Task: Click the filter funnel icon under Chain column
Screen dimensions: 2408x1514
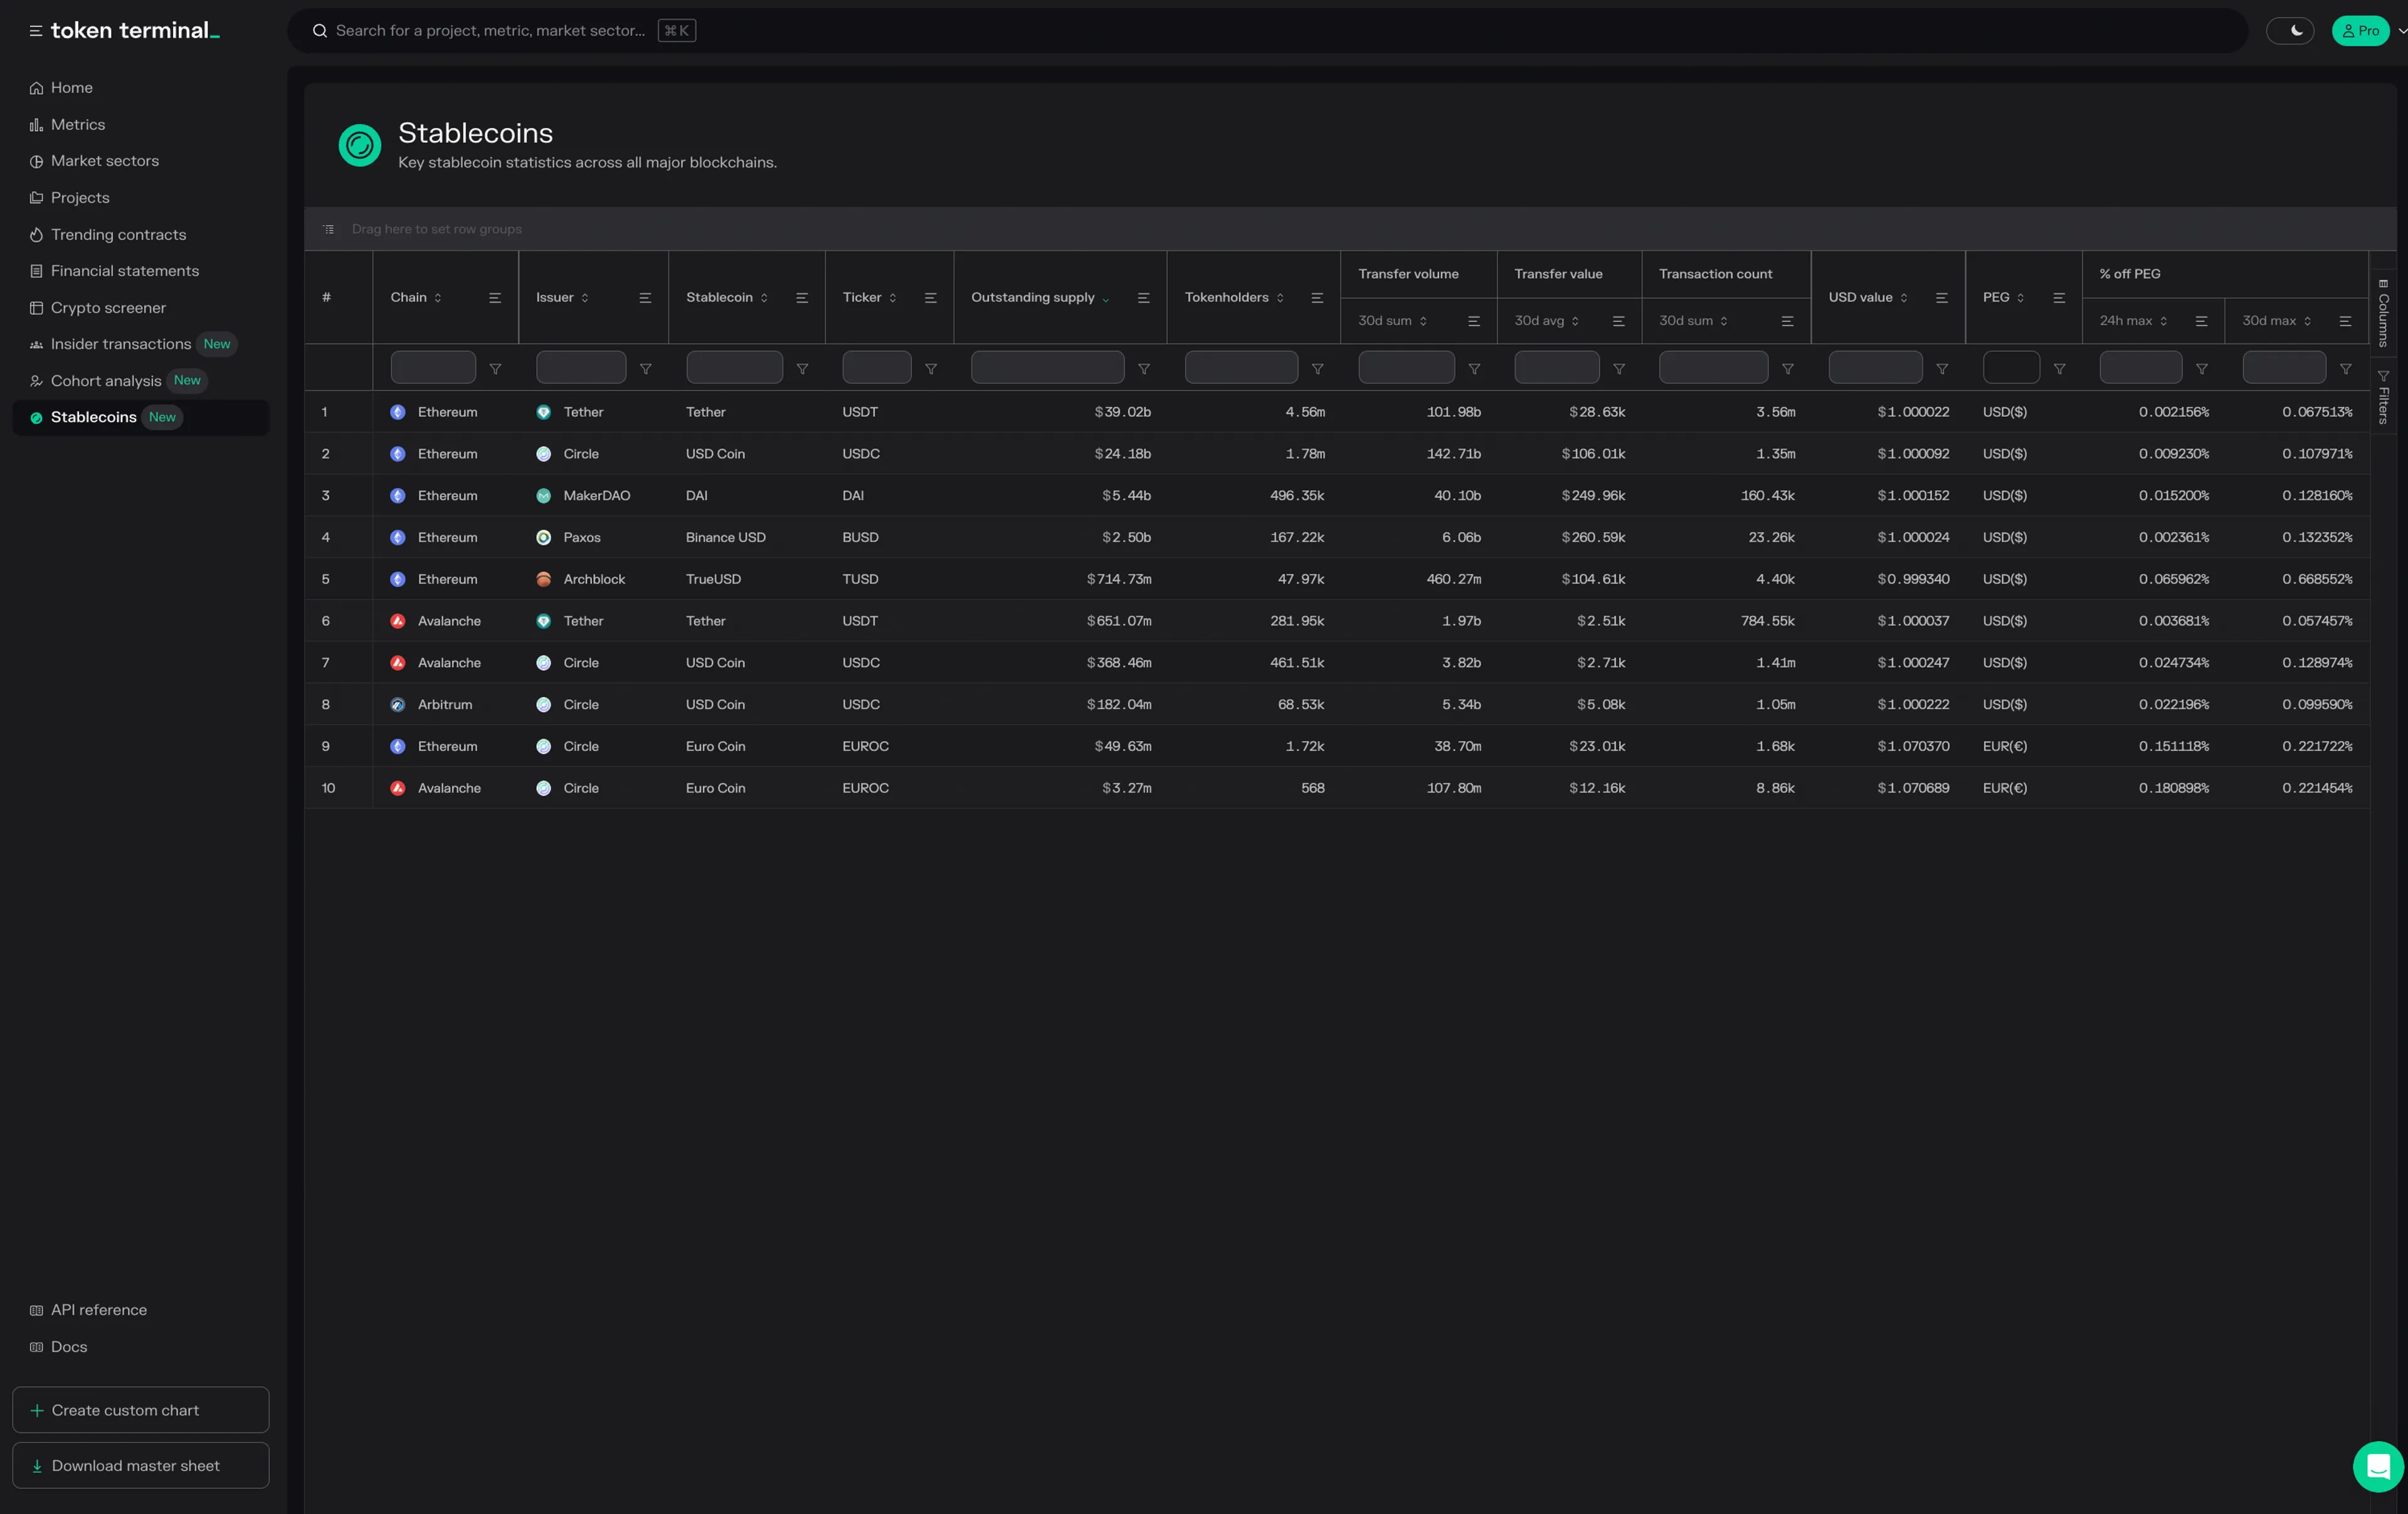Action: (x=495, y=369)
